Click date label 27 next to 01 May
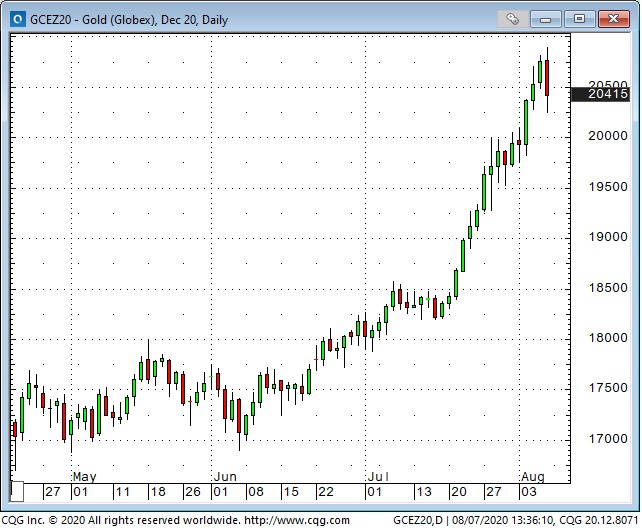This screenshot has width=642, height=528. tap(53, 492)
